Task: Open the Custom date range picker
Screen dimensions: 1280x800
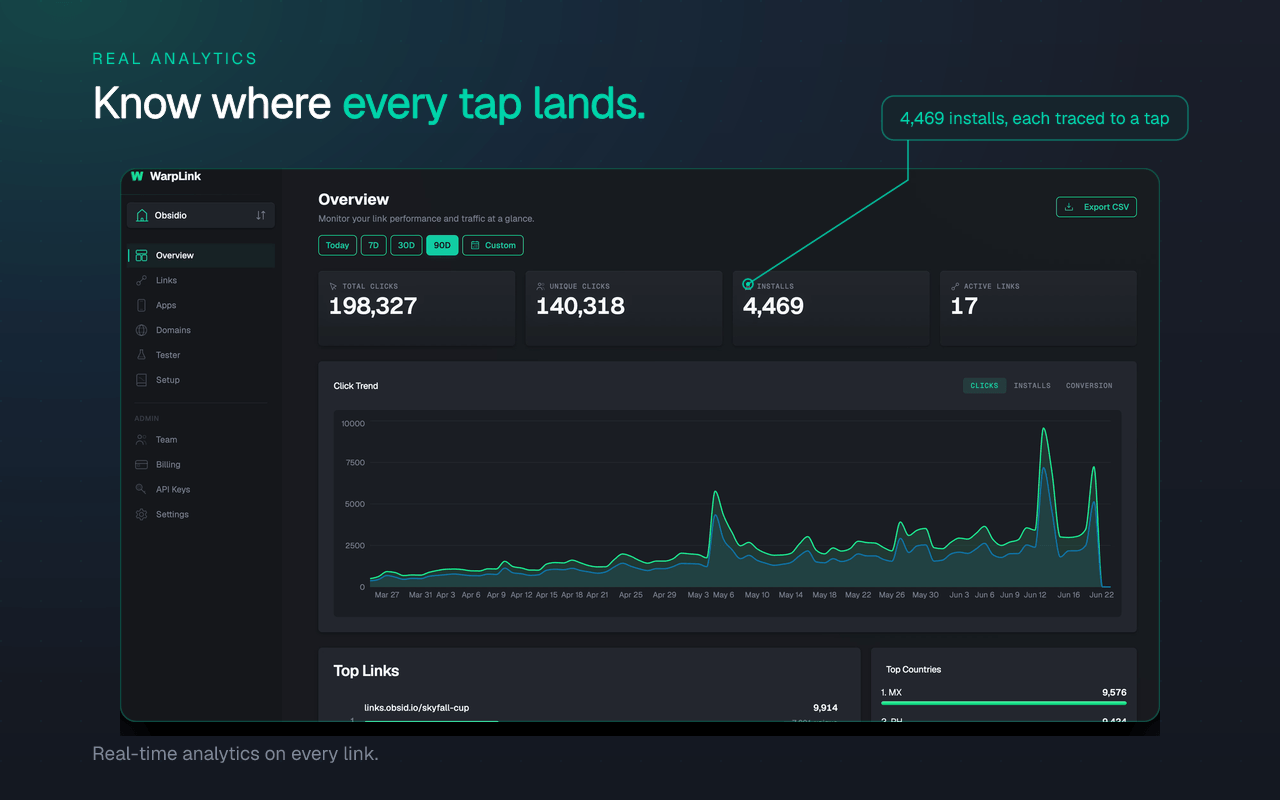Action: [493, 245]
